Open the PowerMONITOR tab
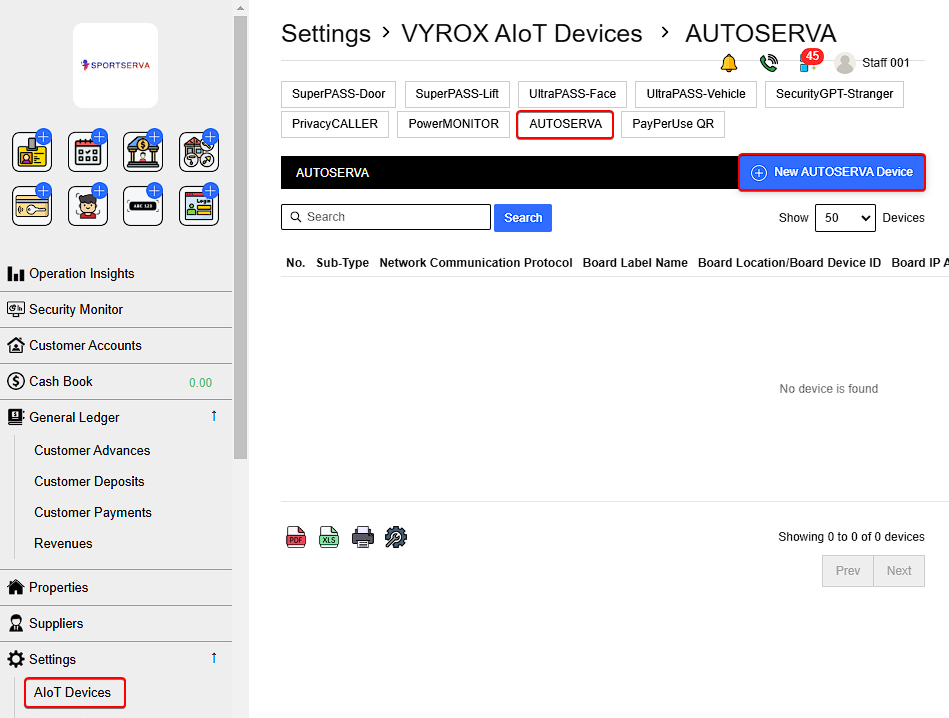Viewport: 949px width, 718px height. tap(453, 124)
